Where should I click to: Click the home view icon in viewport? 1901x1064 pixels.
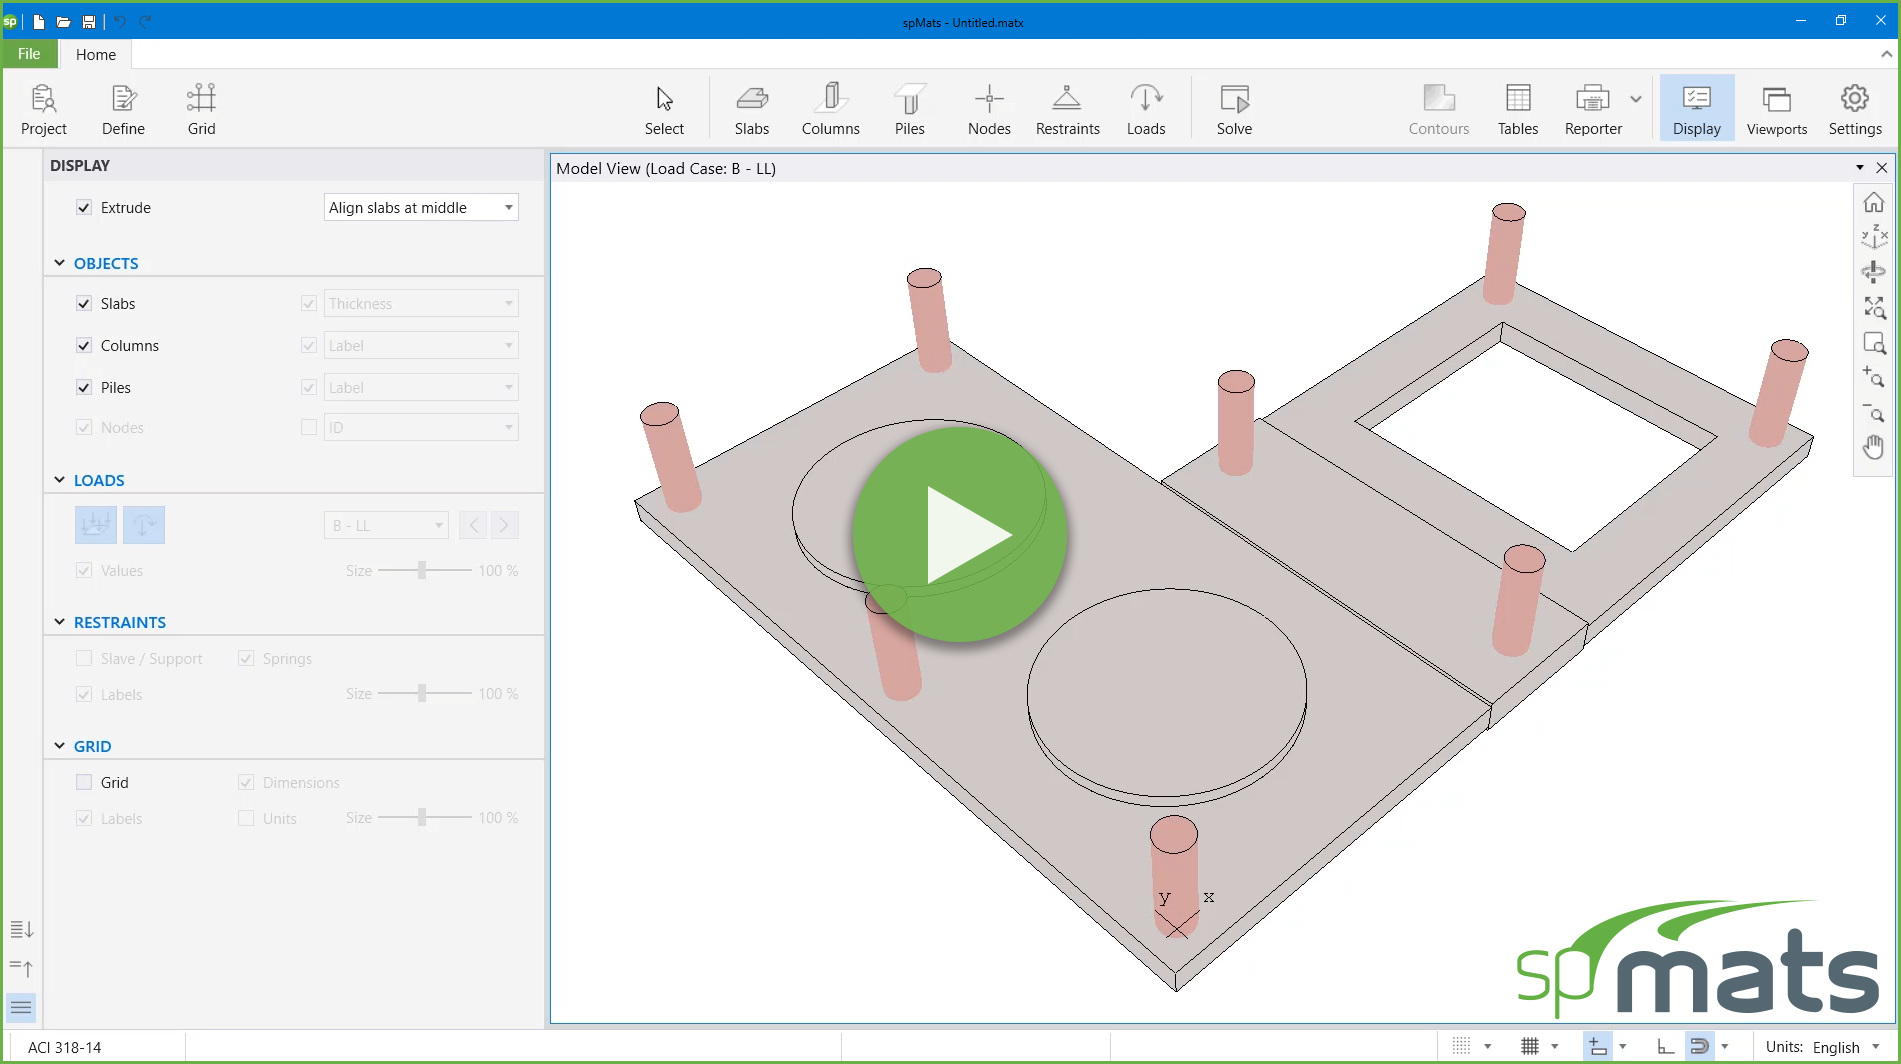pos(1873,203)
